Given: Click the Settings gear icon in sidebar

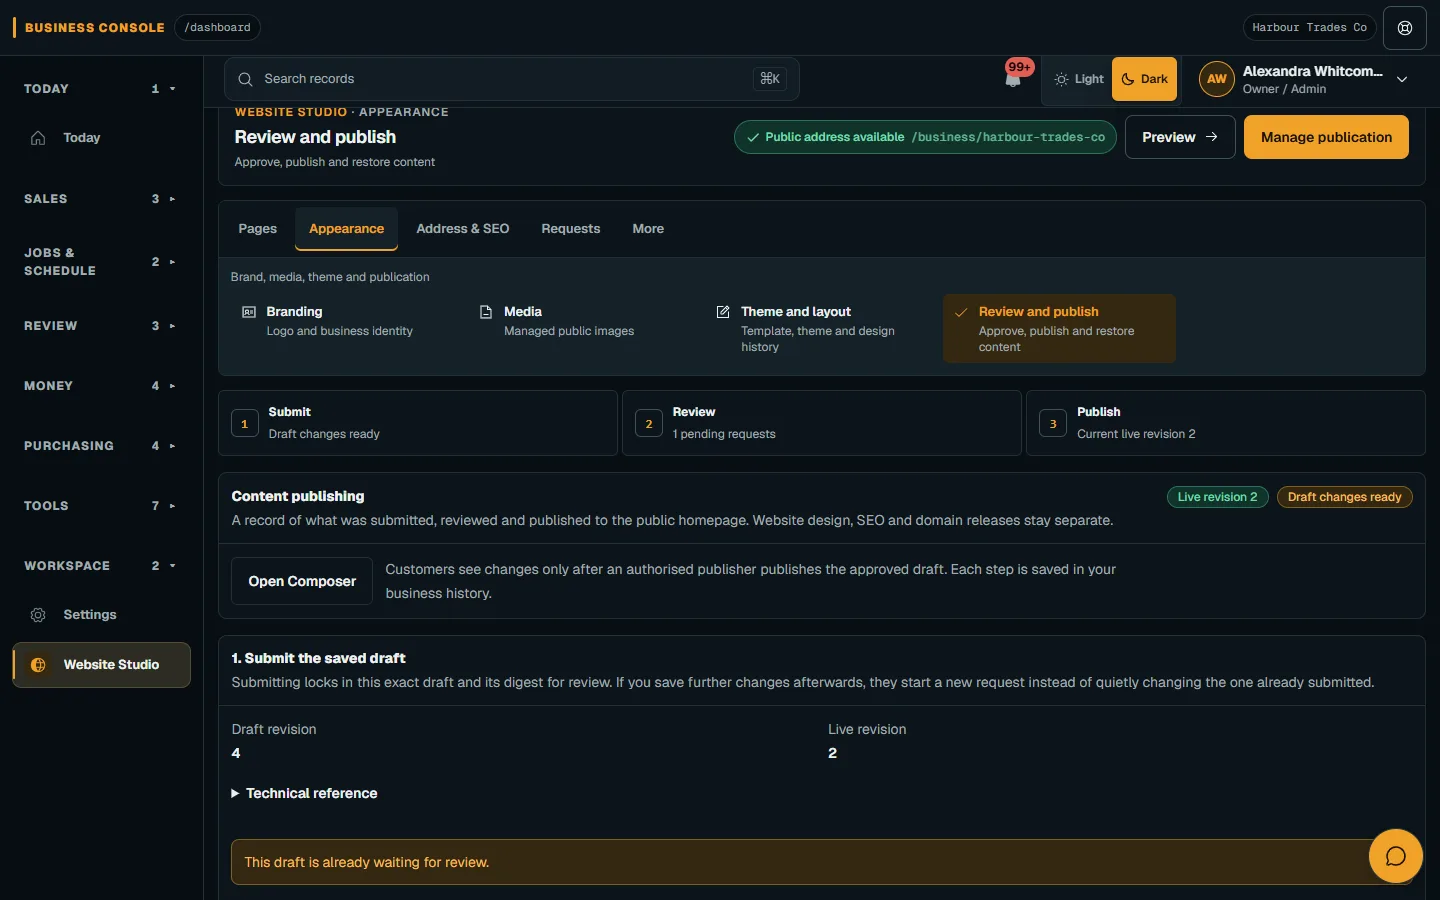Looking at the screenshot, I should tap(38, 615).
